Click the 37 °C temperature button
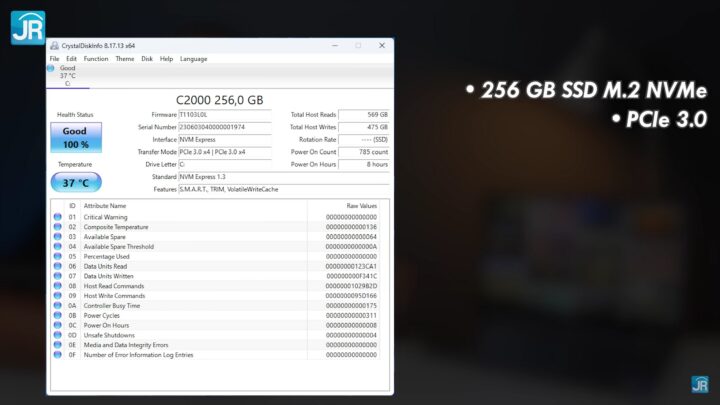This screenshot has width=720, height=405. point(76,182)
